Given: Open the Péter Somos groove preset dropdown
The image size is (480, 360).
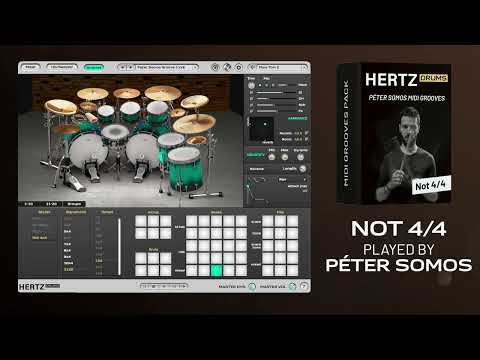Looking at the screenshot, I should pyautogui.click(x=166, y=67).
